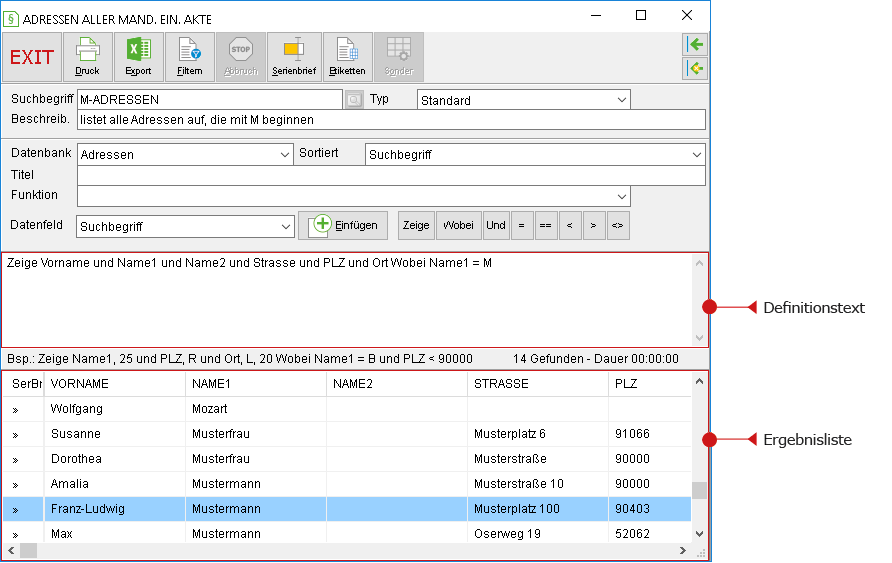Click the Und operator button
The width and height of the screenshot is (892, 563).
click(495, 225)
